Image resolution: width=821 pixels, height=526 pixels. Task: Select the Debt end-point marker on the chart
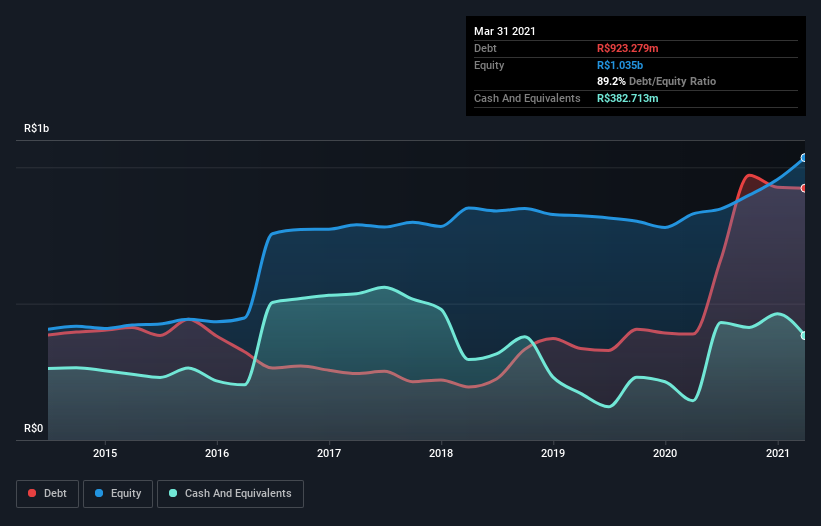point(804,188)
